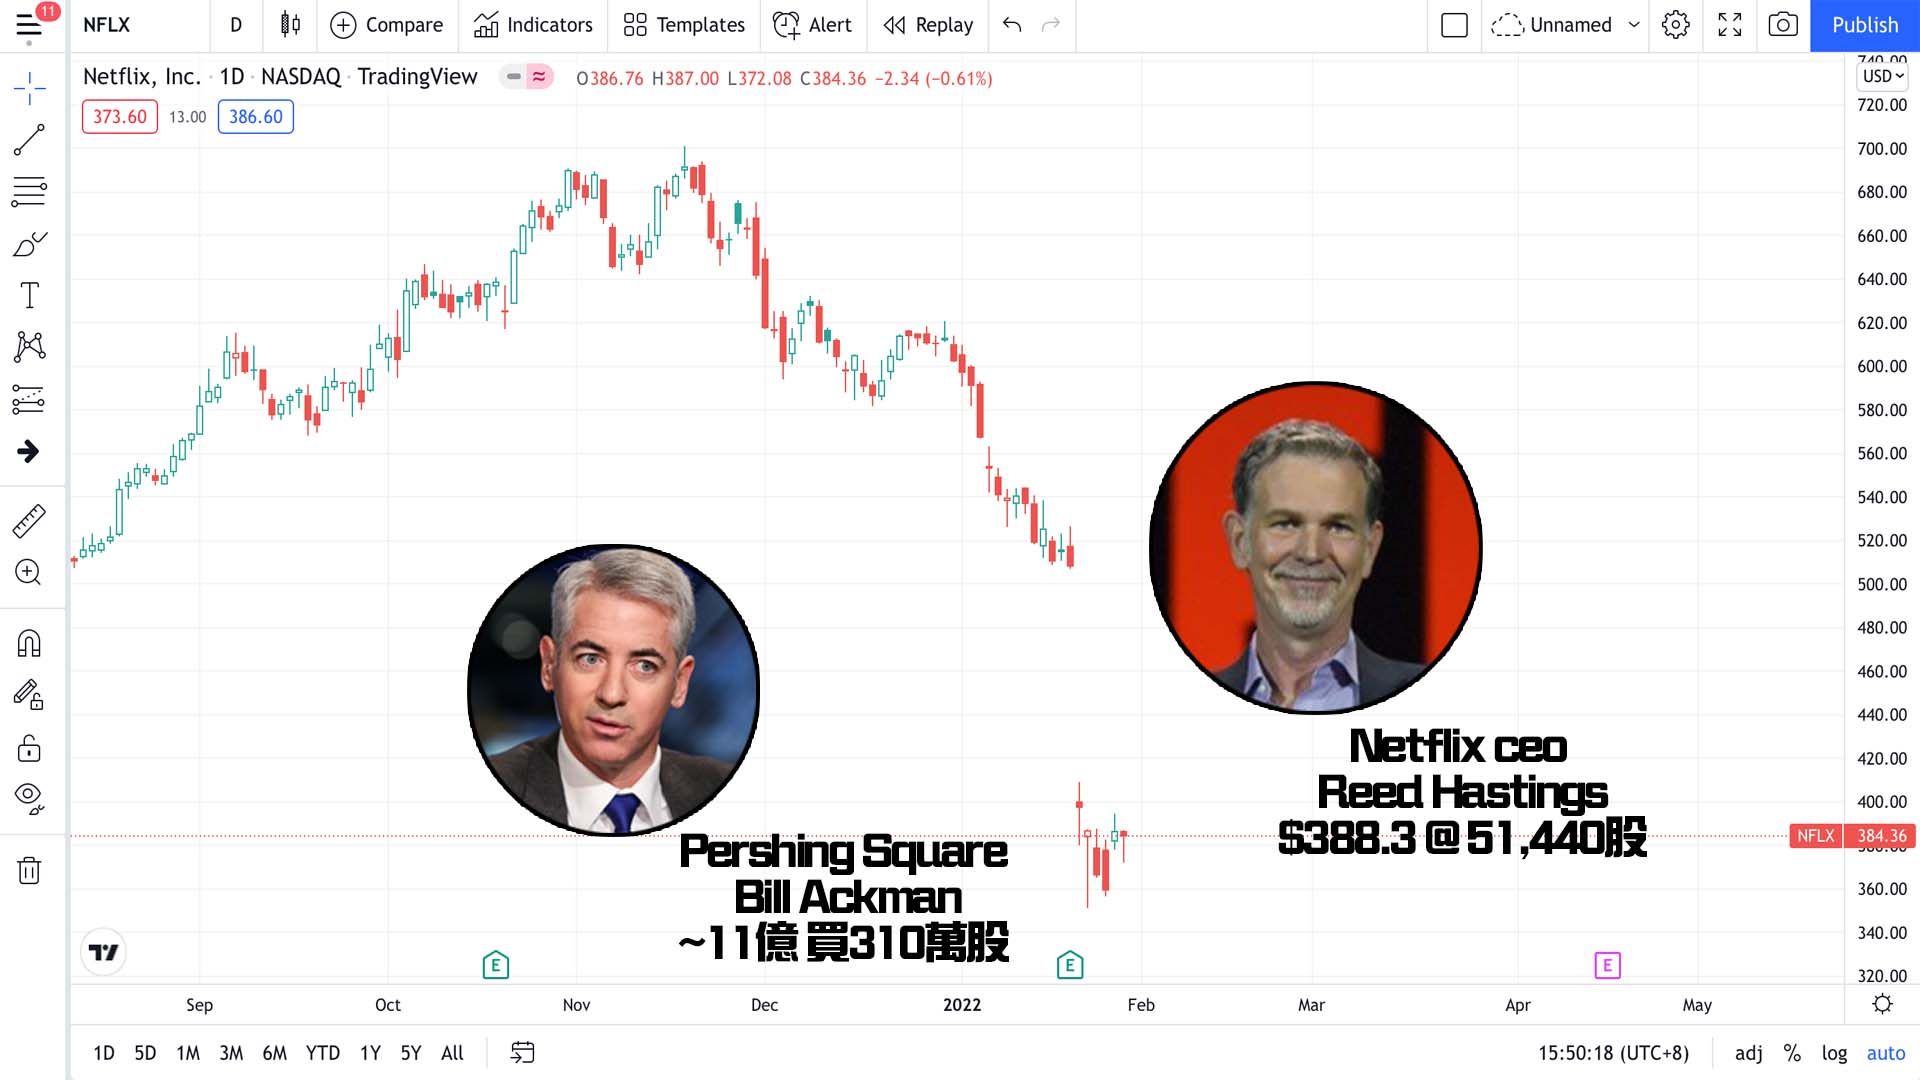Click the February earnings marker
The height and width of the screenshot is (1080, 1920).
click(x=1069, y=965)
